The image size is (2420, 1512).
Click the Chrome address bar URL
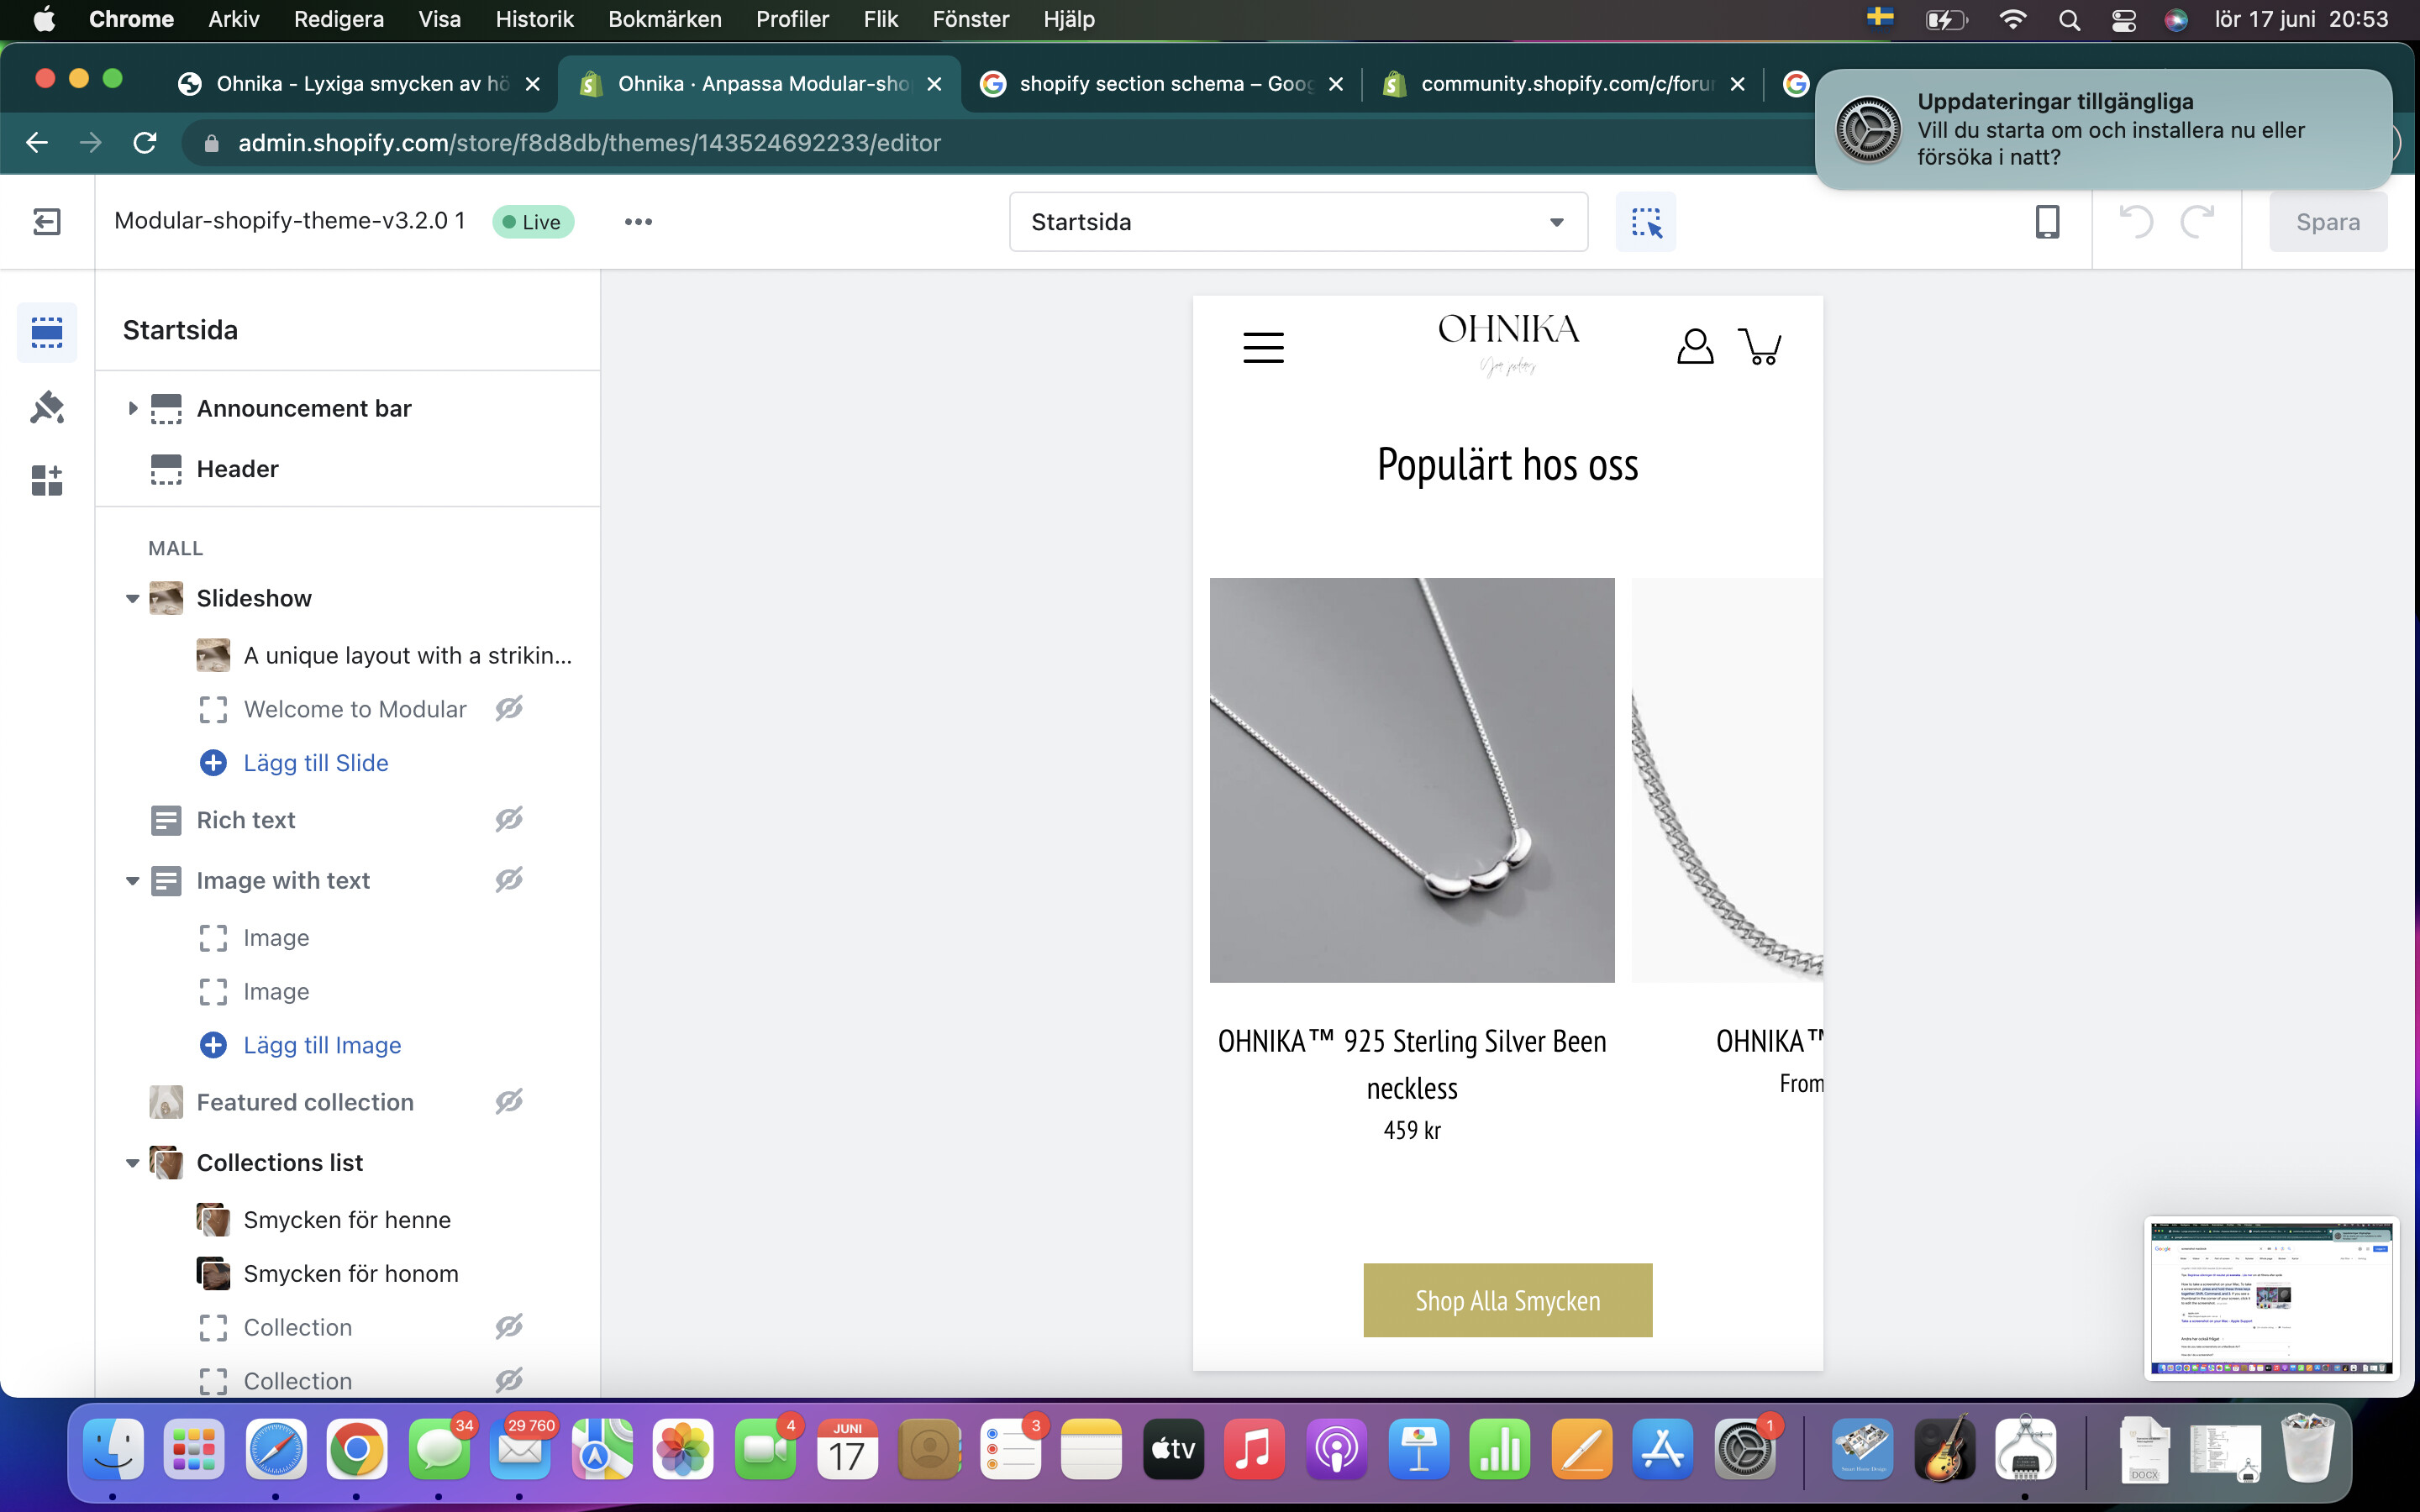tap(589, 143)
